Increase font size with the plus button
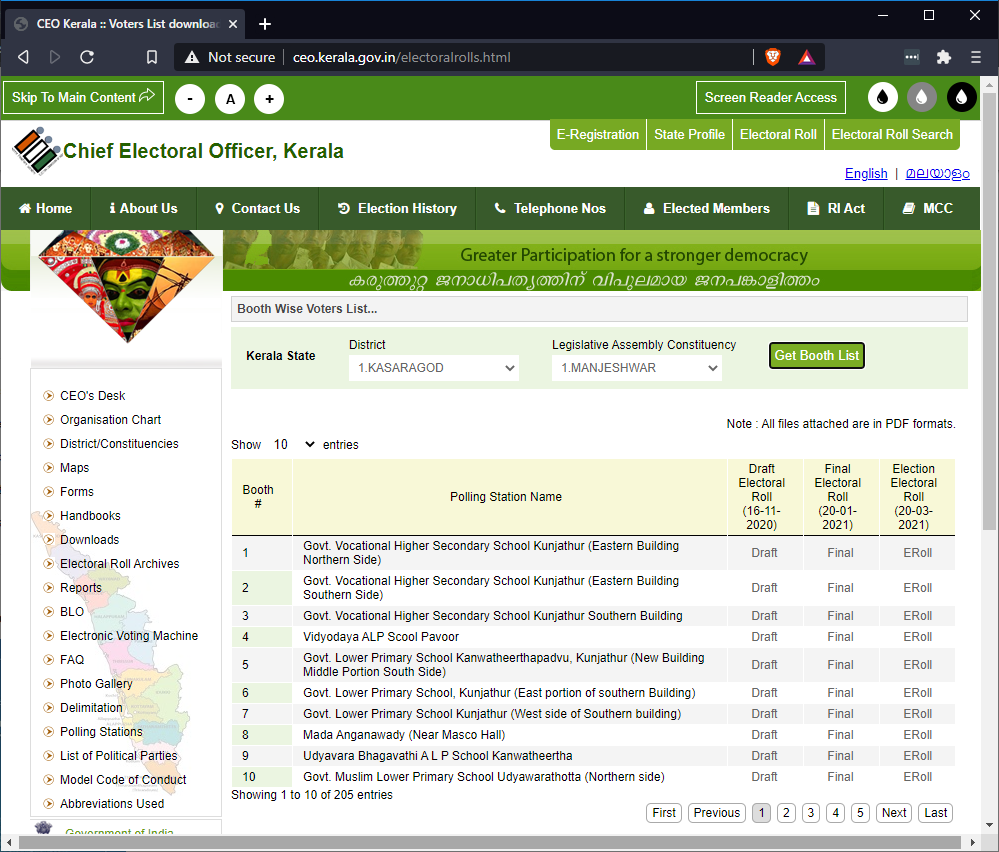Screen dimensions: 999x852 coord(268,98)
